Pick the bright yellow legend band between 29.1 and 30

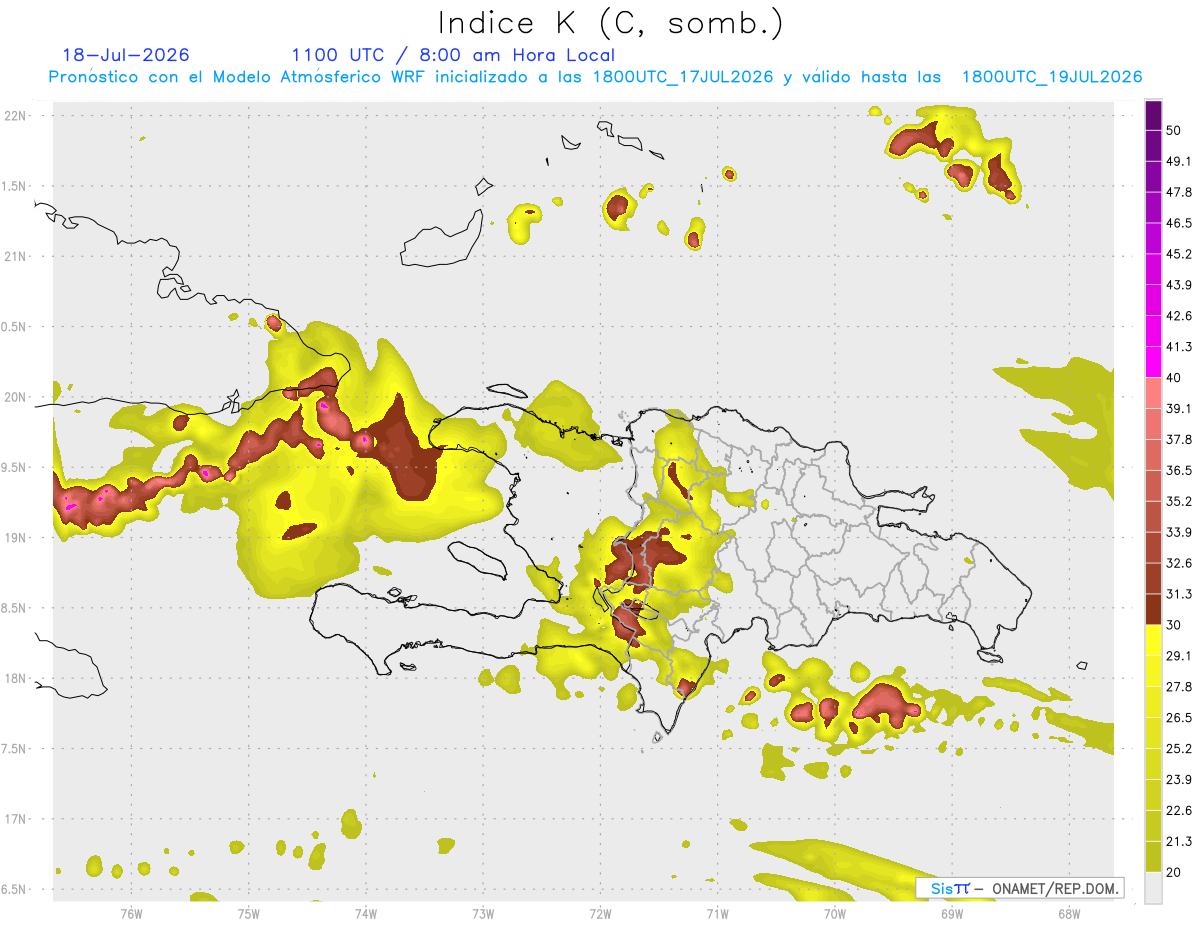(x=1154, y=640)
